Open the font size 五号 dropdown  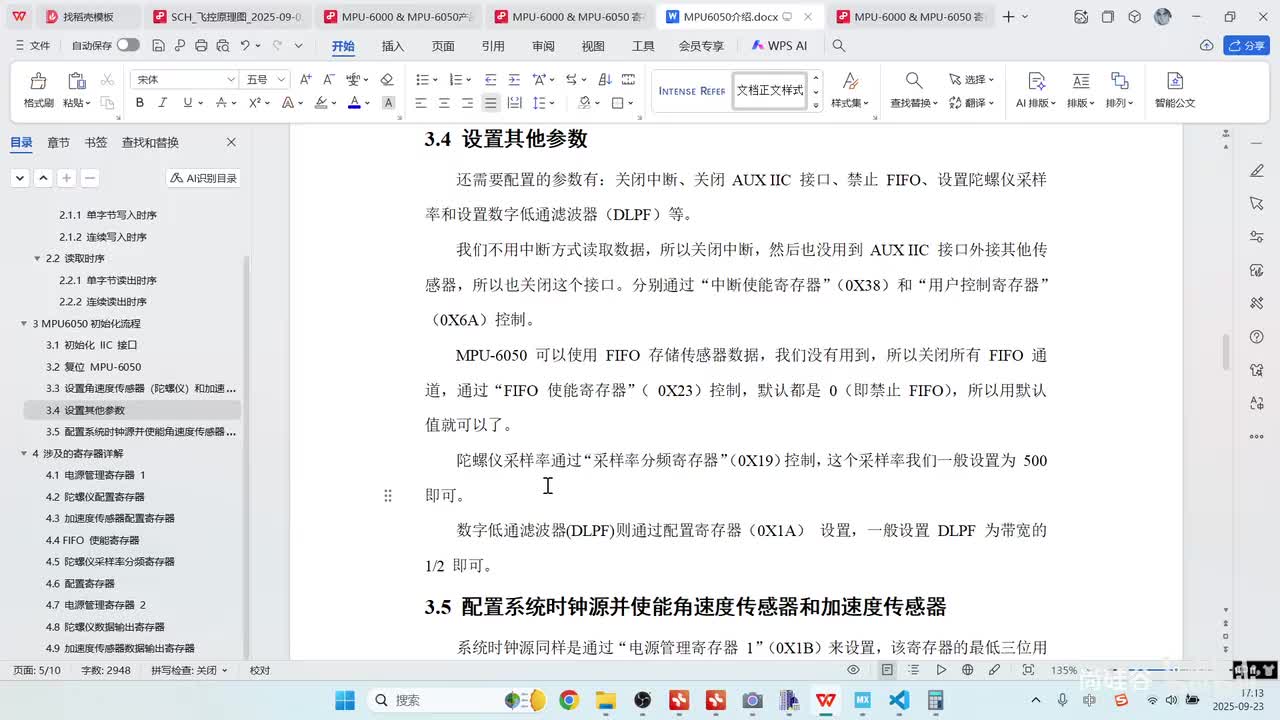282,79
